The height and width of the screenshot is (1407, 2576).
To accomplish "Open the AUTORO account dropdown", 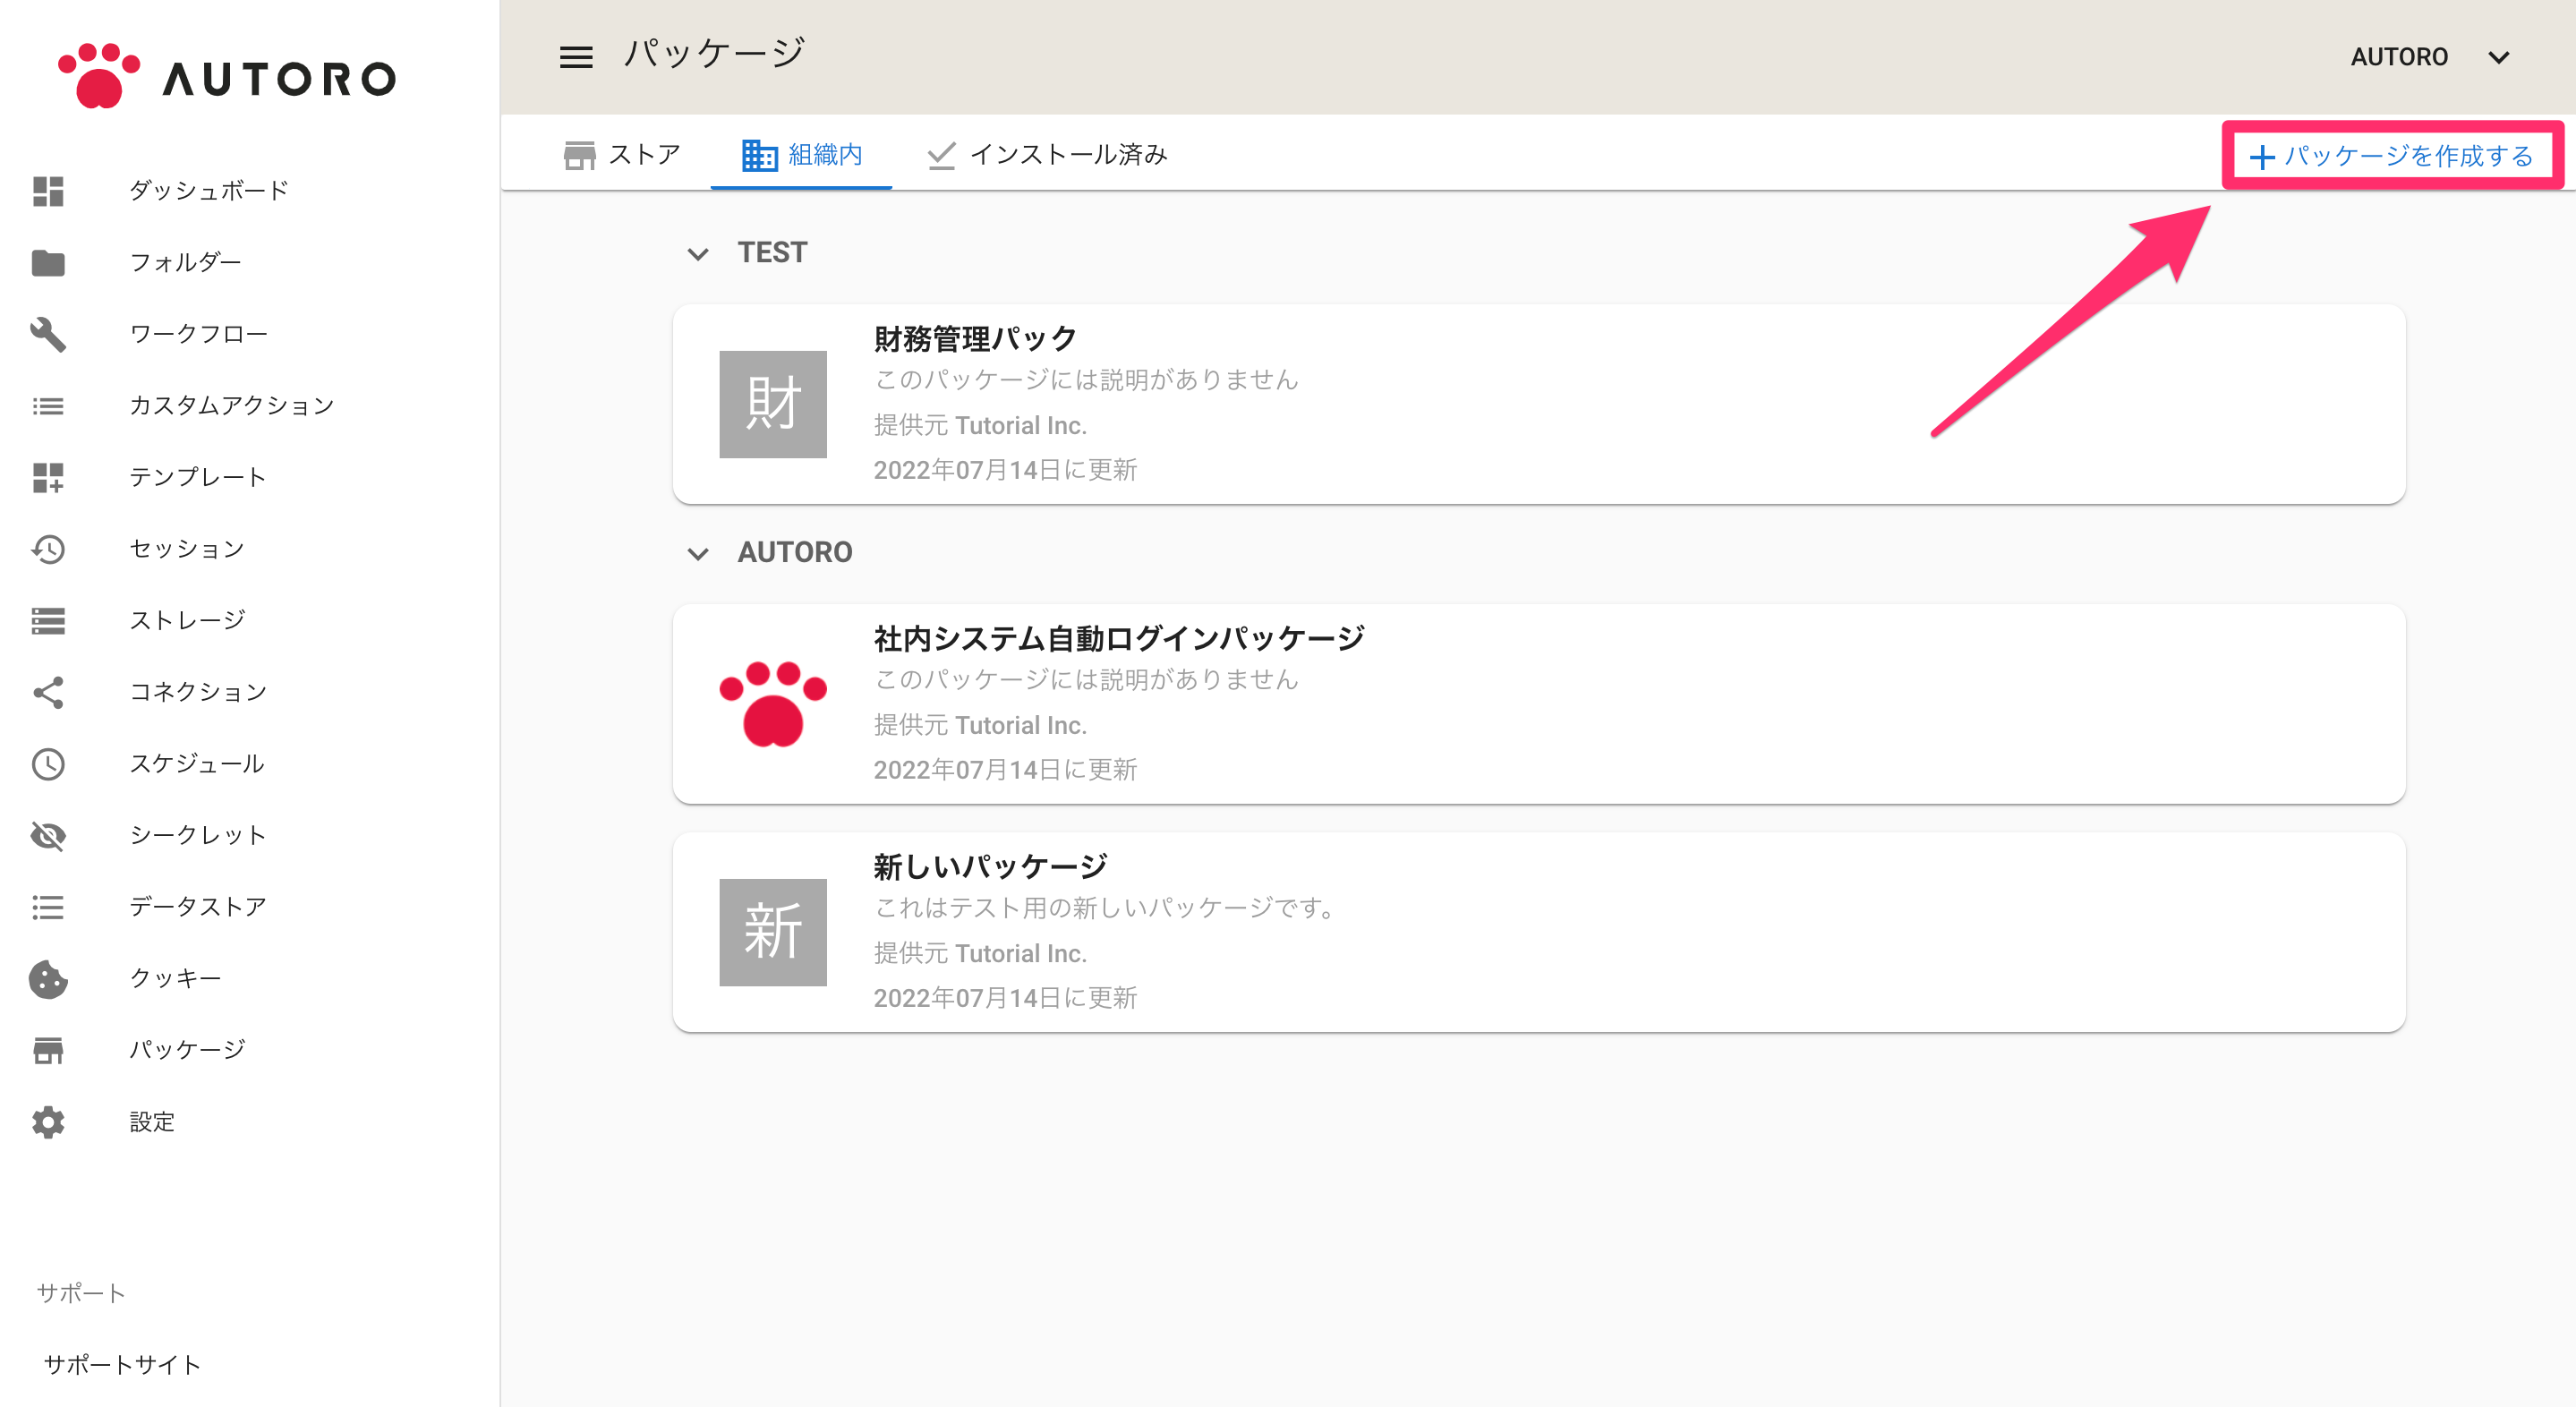I will [x=2430, y=57].
